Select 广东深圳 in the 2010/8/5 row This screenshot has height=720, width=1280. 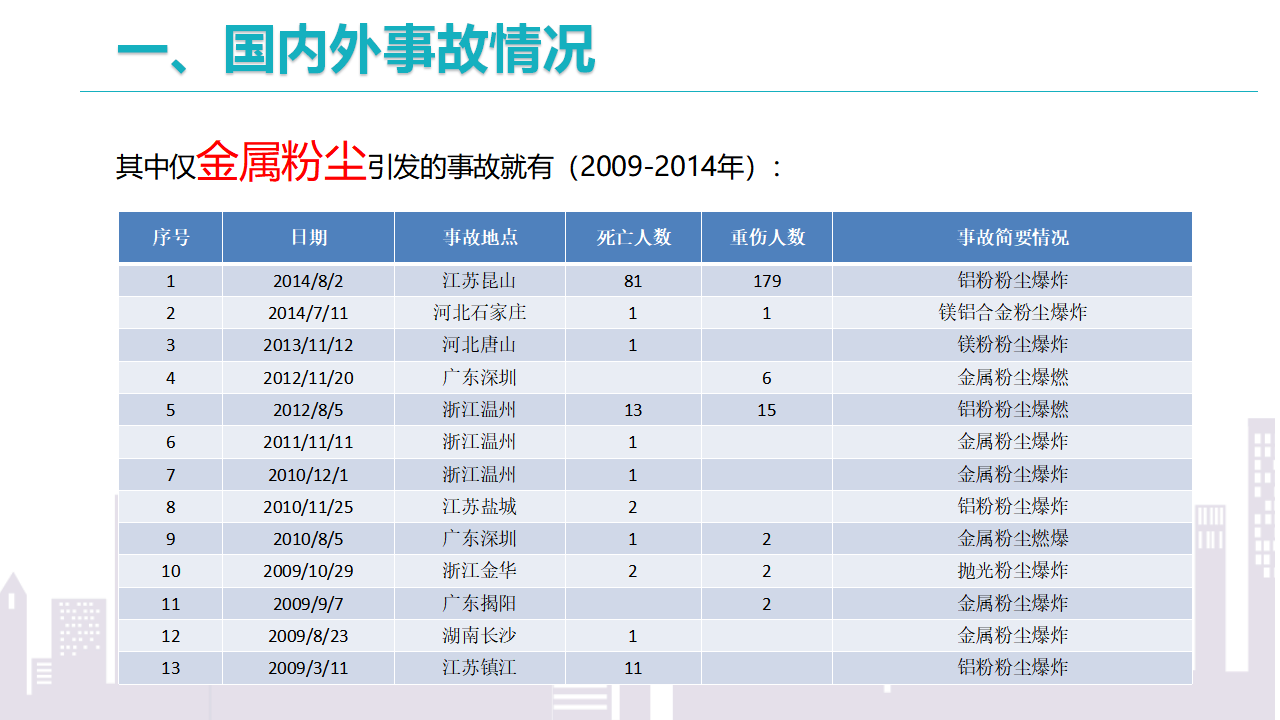click(x=480, y=539)
